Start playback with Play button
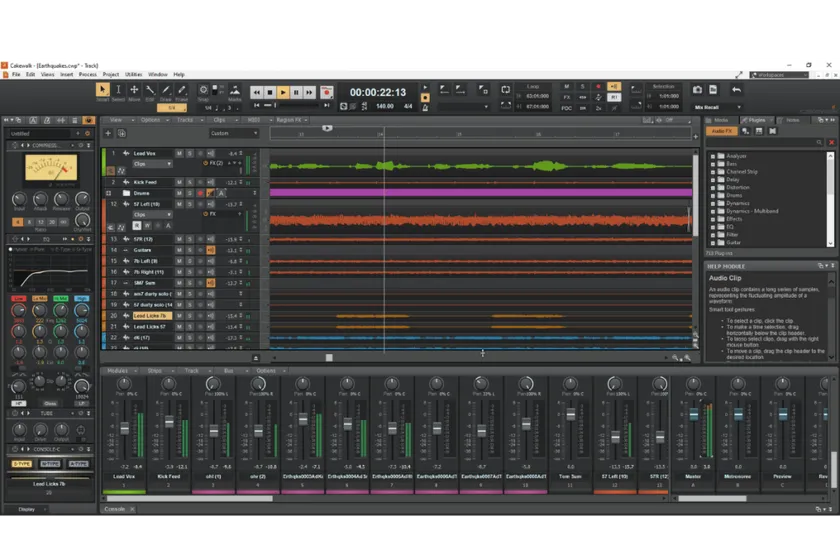Screen dimensions: 840x560 pyautogui.click(x=283, y=92)
